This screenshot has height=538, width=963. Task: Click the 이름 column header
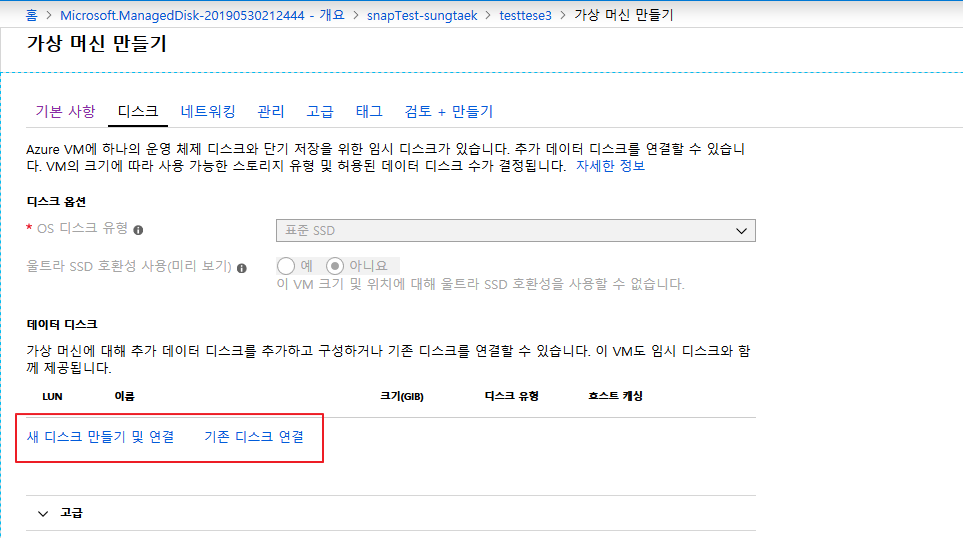point(125,397)
